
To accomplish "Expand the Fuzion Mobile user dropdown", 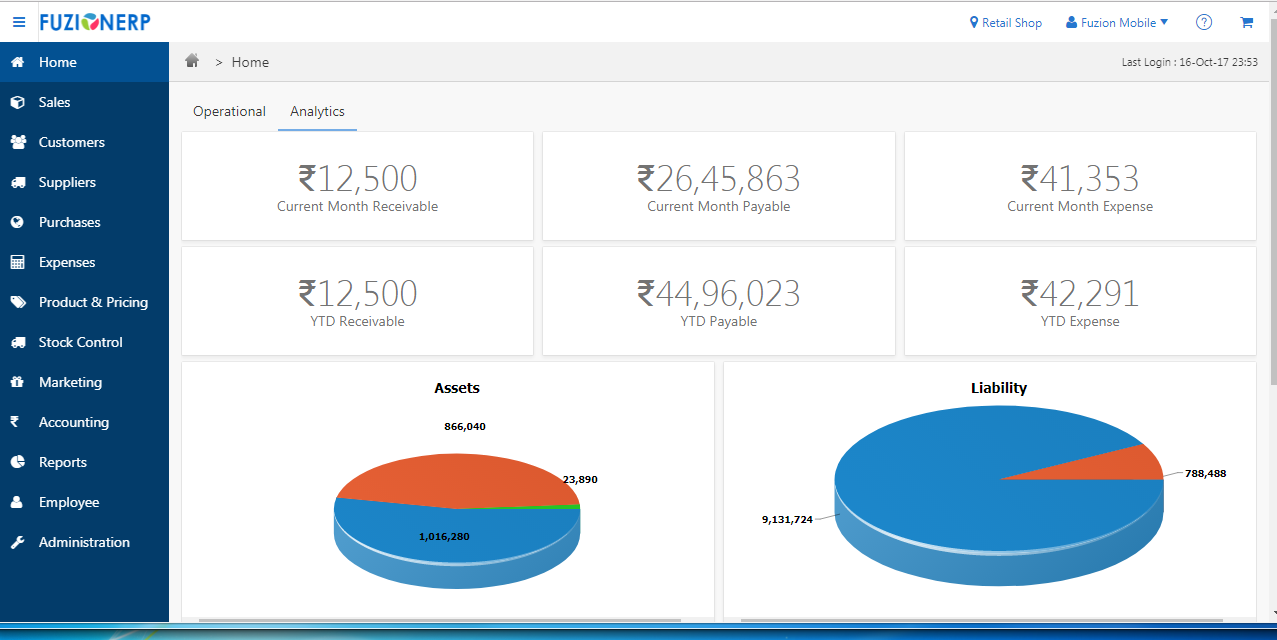I will [1117, 22].
